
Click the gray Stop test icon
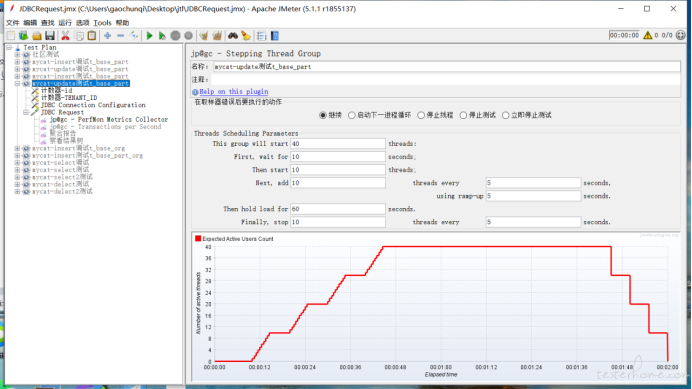(175, 36)
